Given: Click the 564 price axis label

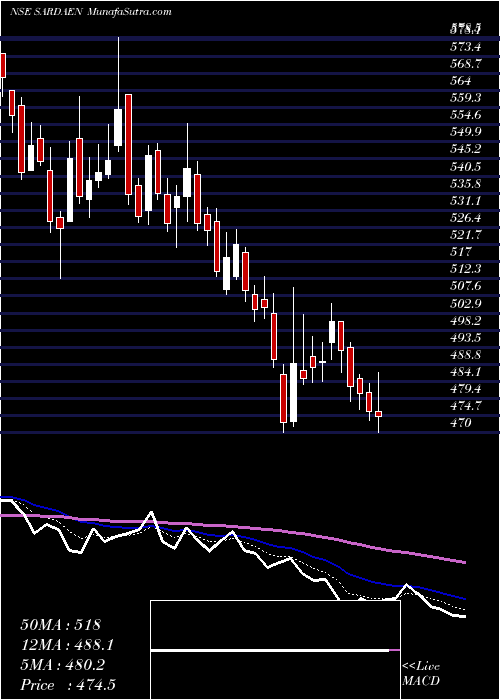Looking at the screenshot, I should tap(461, 81).
